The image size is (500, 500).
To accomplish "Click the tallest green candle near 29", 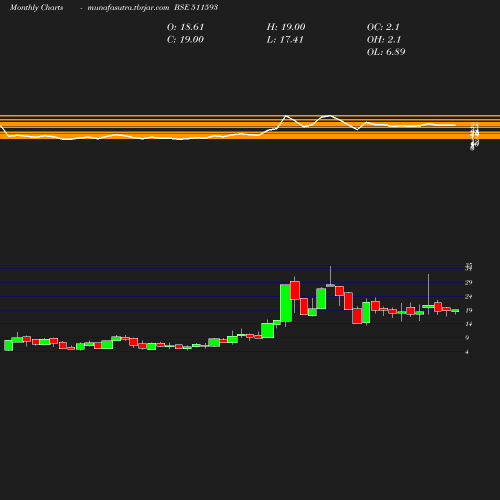I will (285, 303).
